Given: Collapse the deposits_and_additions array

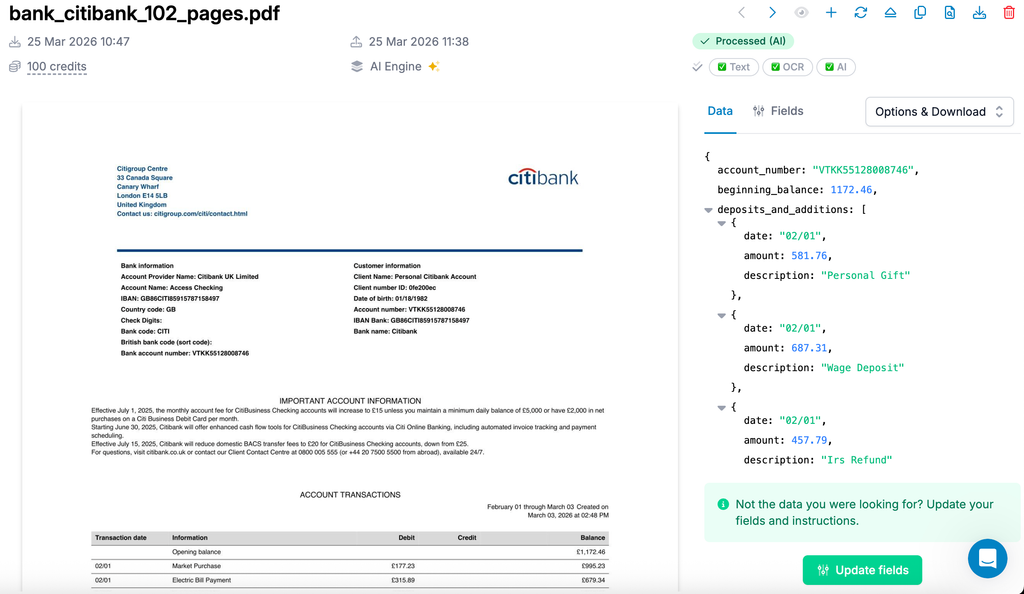Looking at the screenshot, I should click(708, 209).
